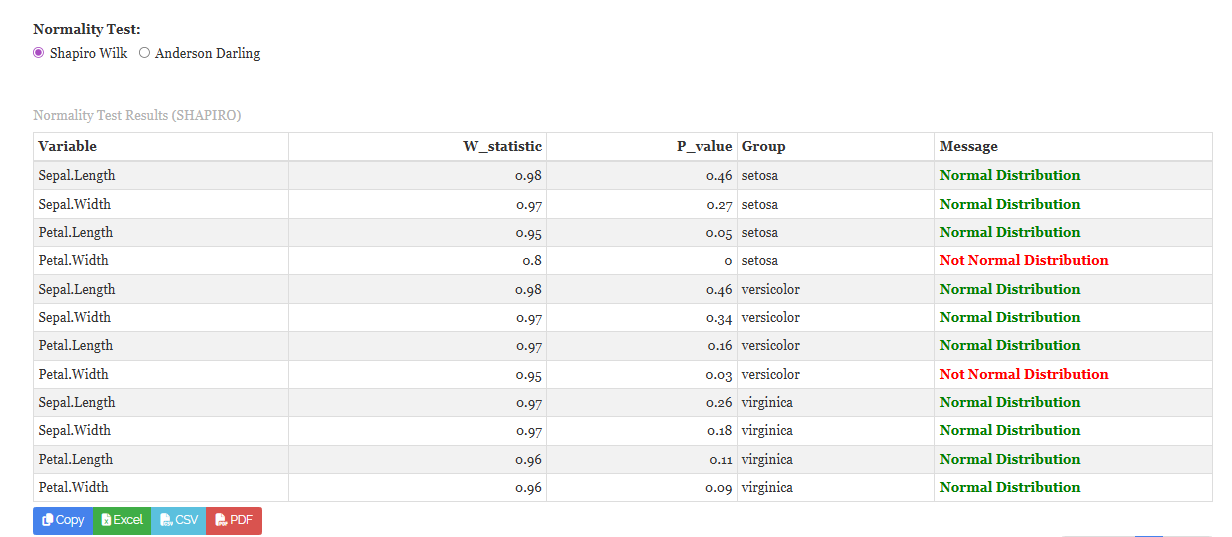The image size is (1232, 537).
Task: Click the Not Normal Distribution message for versicolor
Action: click(1024, 374)
